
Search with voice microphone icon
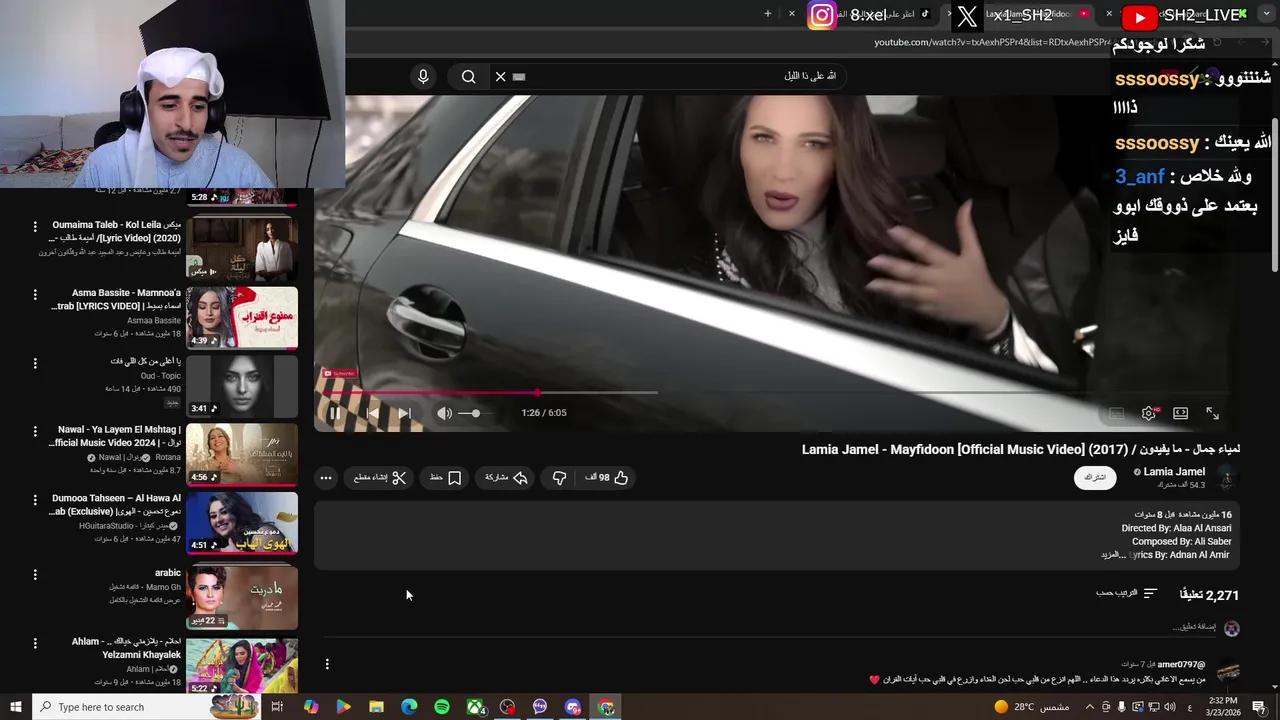[x=423, y=76]
